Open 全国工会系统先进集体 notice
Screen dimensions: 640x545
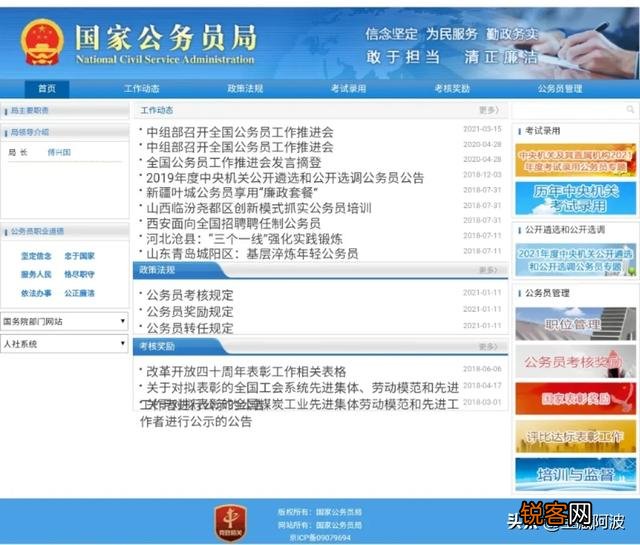click(302, 387)
